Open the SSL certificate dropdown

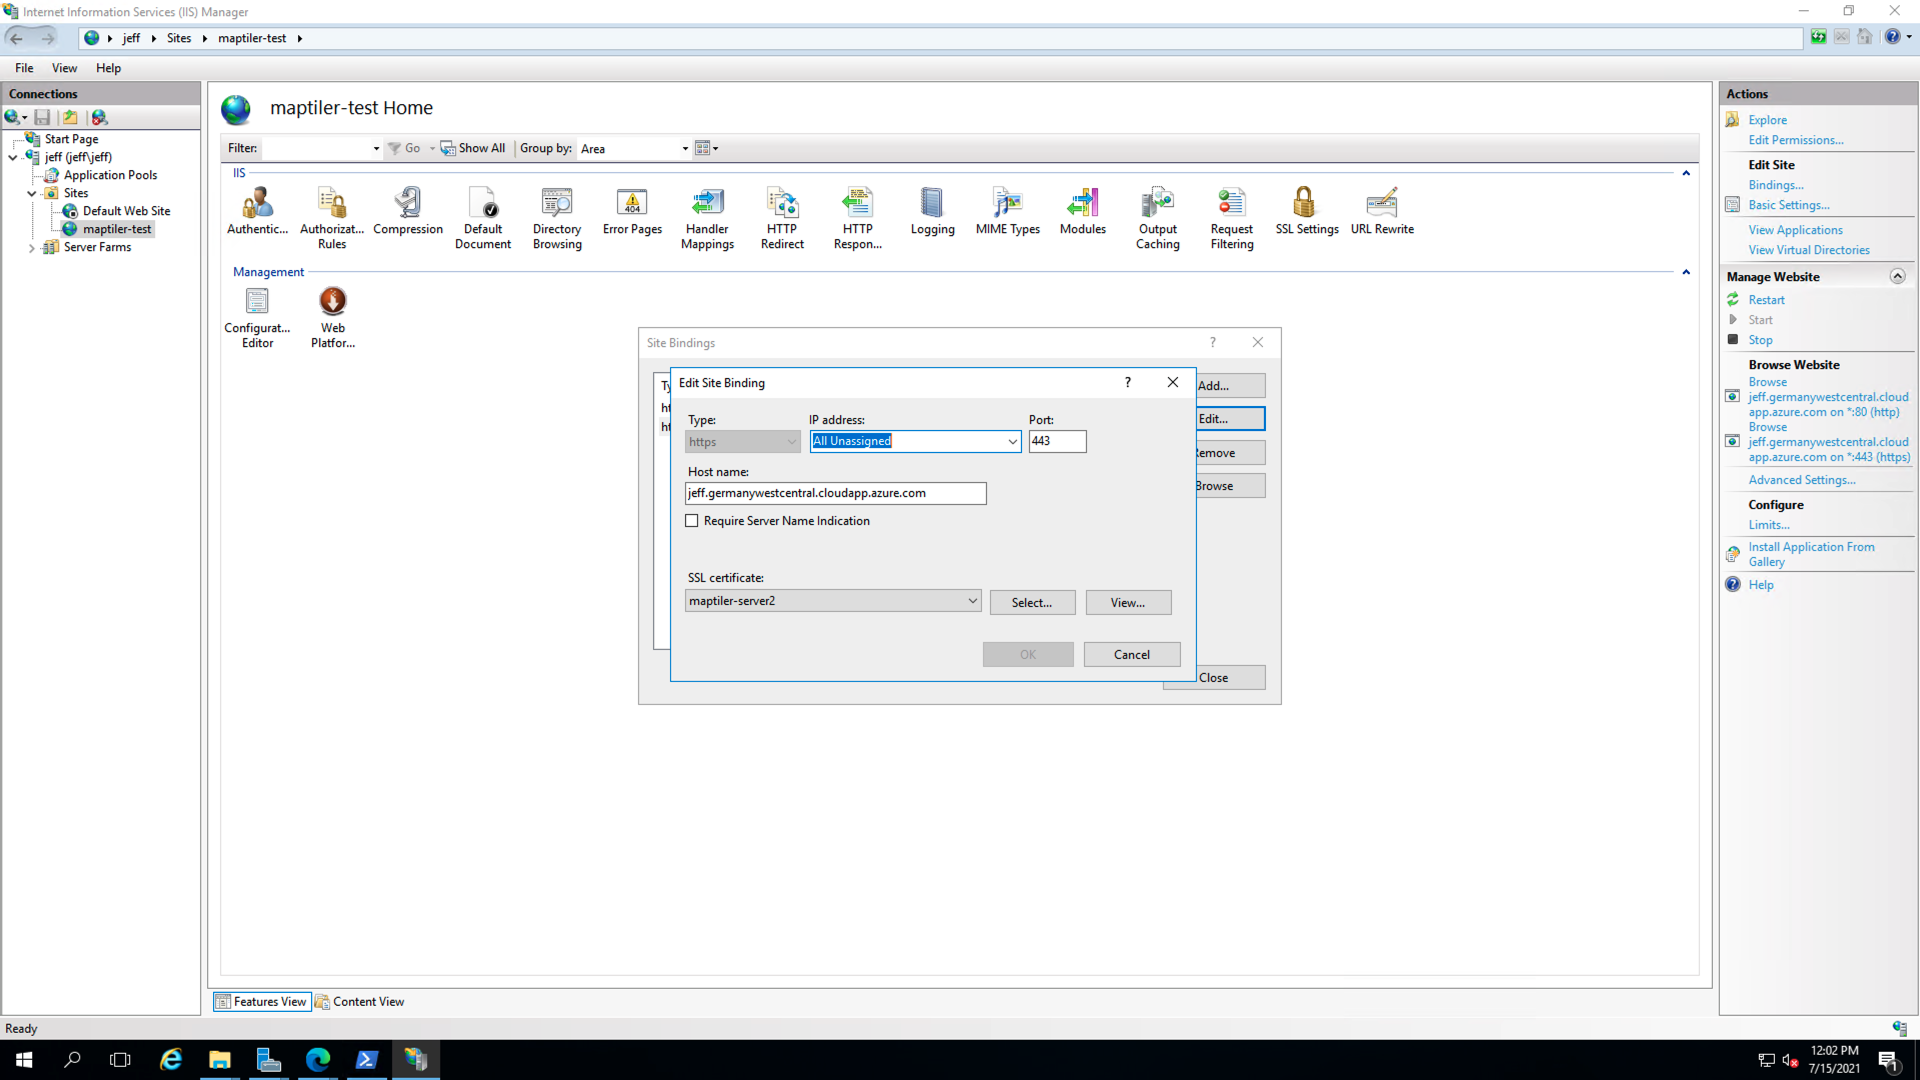pyautogui.click(x=972, y=601)
